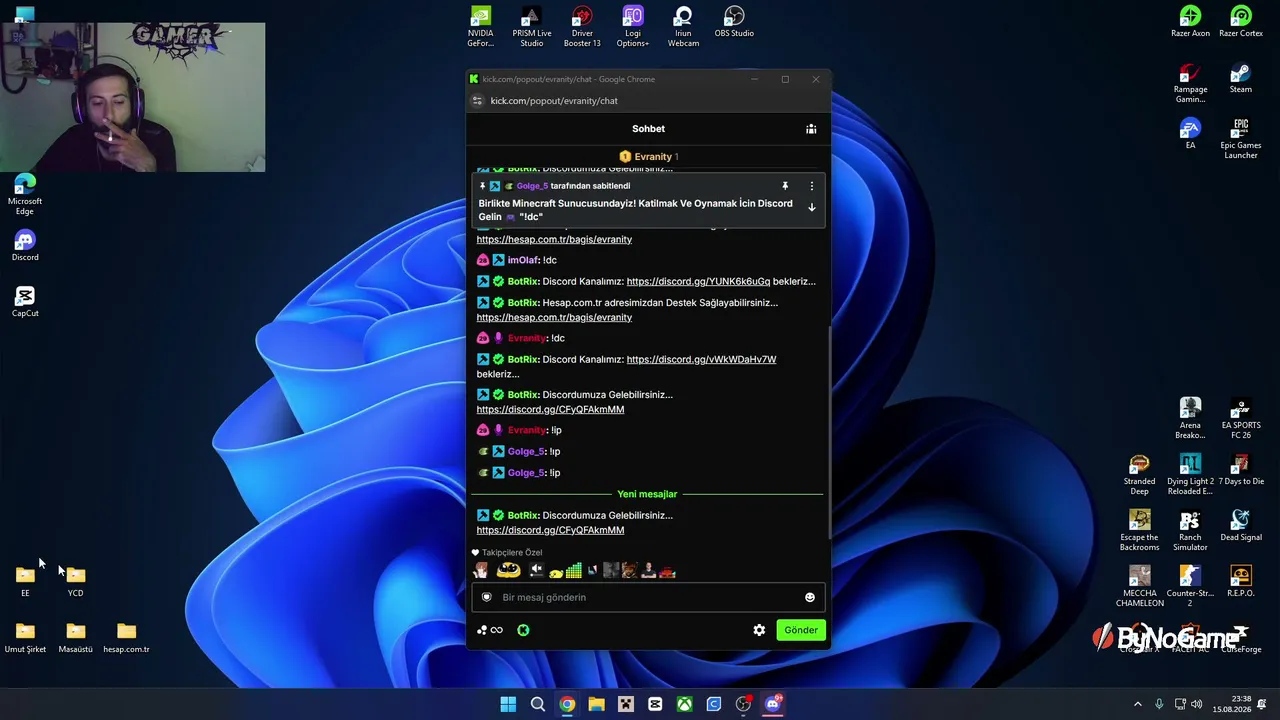
Task: Jump to Yeni mesajlar divider
Action: (x=647, y=494)
